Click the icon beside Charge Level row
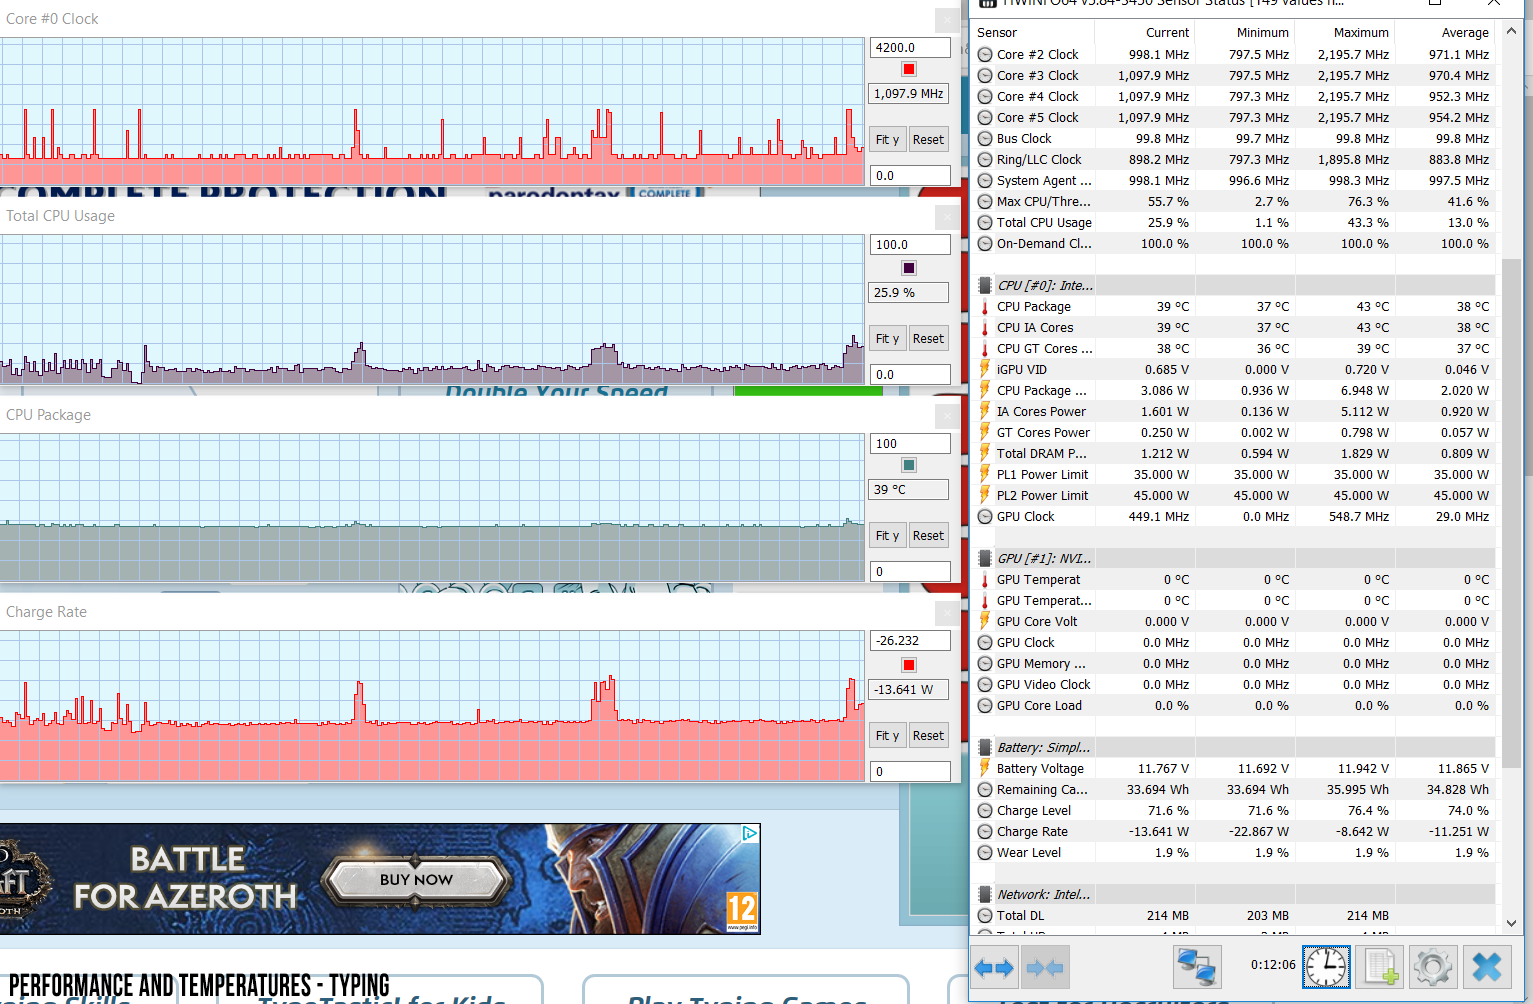This screenshot has height=1004, width=1533. click(985, 810)
